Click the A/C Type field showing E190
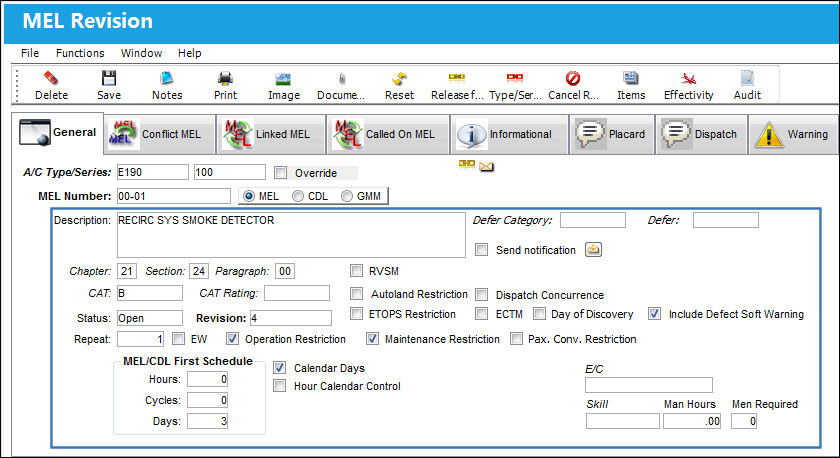 click(x=153, y=172)
